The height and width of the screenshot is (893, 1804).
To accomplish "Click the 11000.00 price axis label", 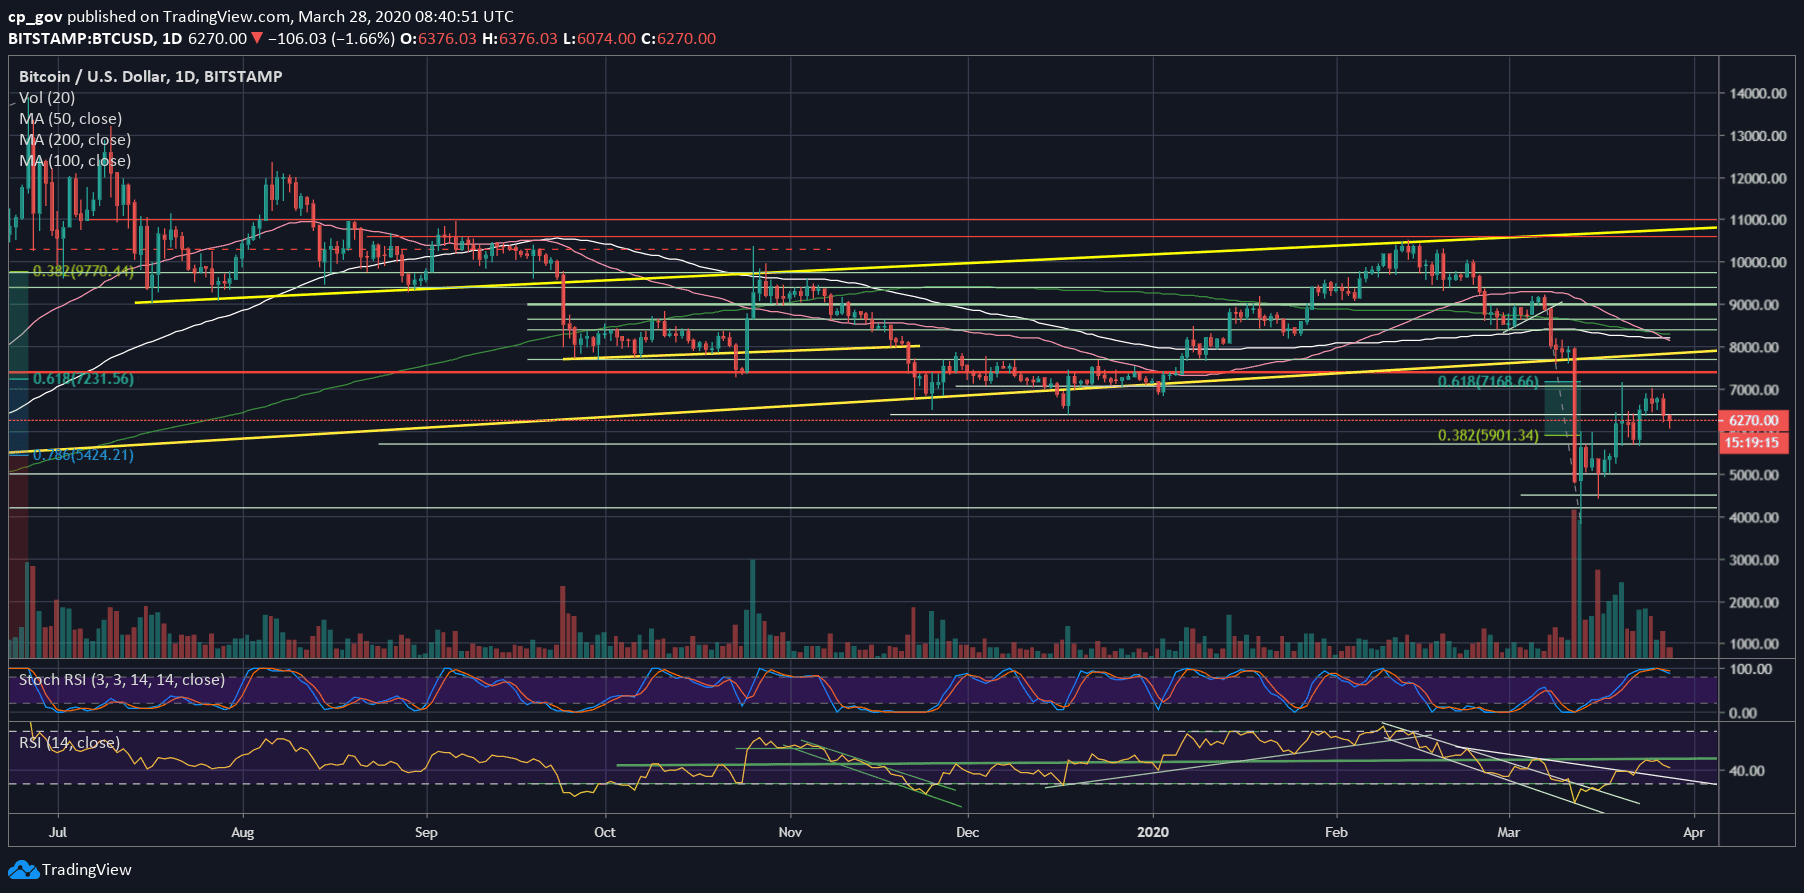I will point(1758,220).
